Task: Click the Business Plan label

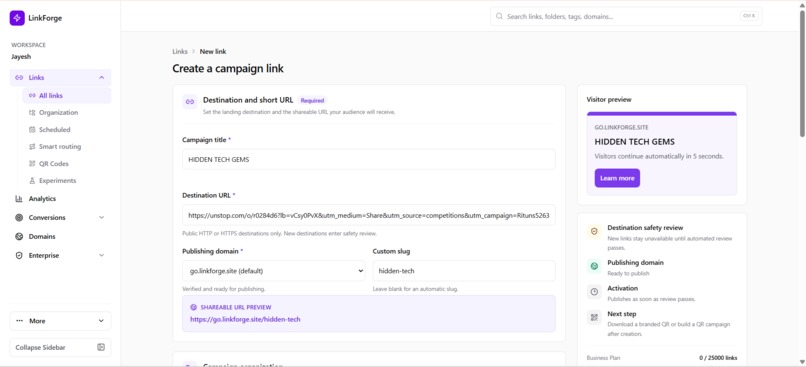Action: tap(602, 358)
